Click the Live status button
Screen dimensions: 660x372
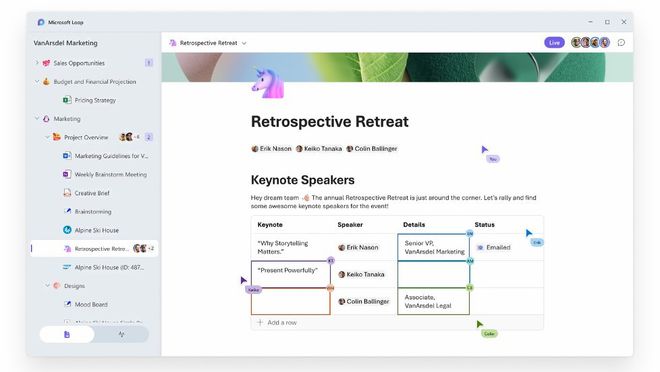click(x=554, y=43)
